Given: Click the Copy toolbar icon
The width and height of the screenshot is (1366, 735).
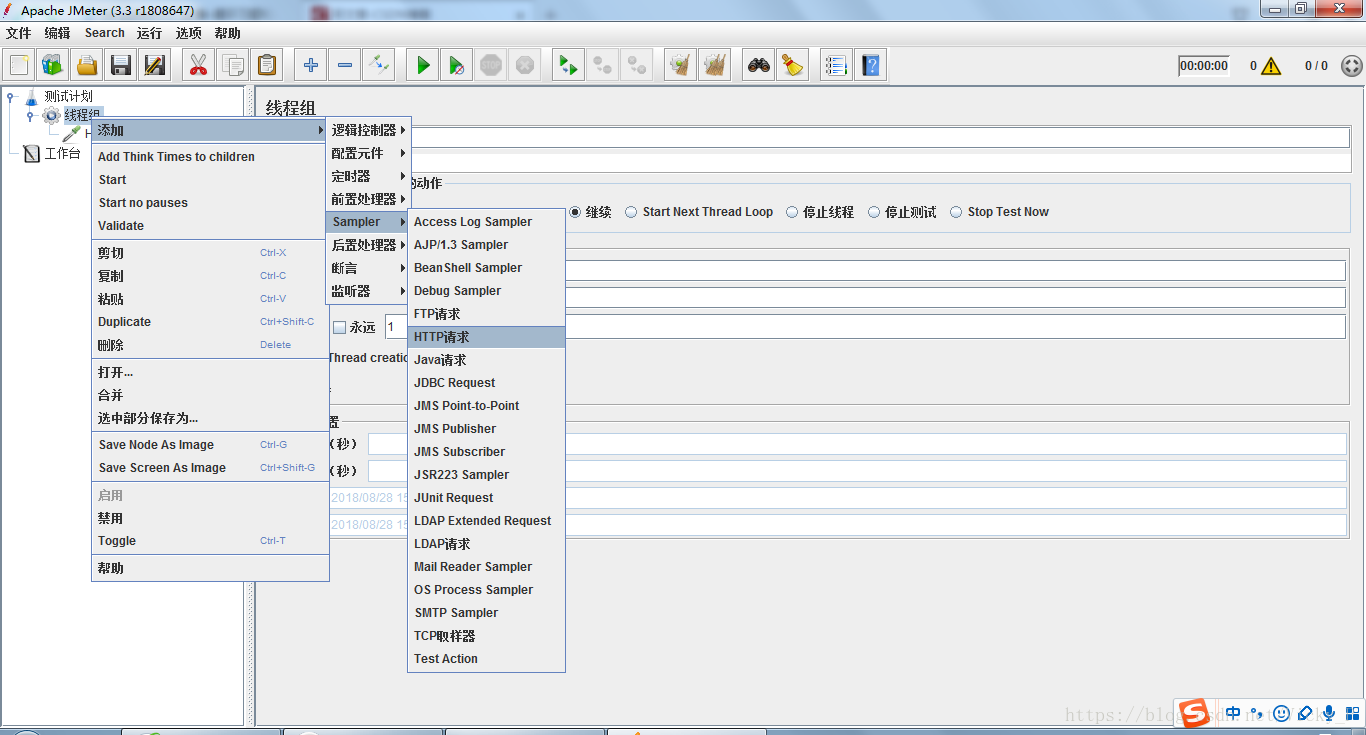Looking at the screenshot, I should (232, 66).
